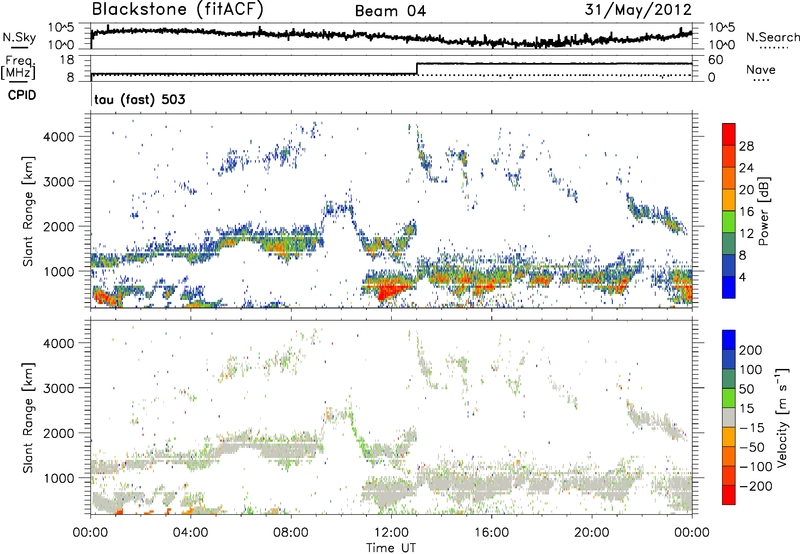
Task: Select the 'CPID' row label
Action: point(22,95)
